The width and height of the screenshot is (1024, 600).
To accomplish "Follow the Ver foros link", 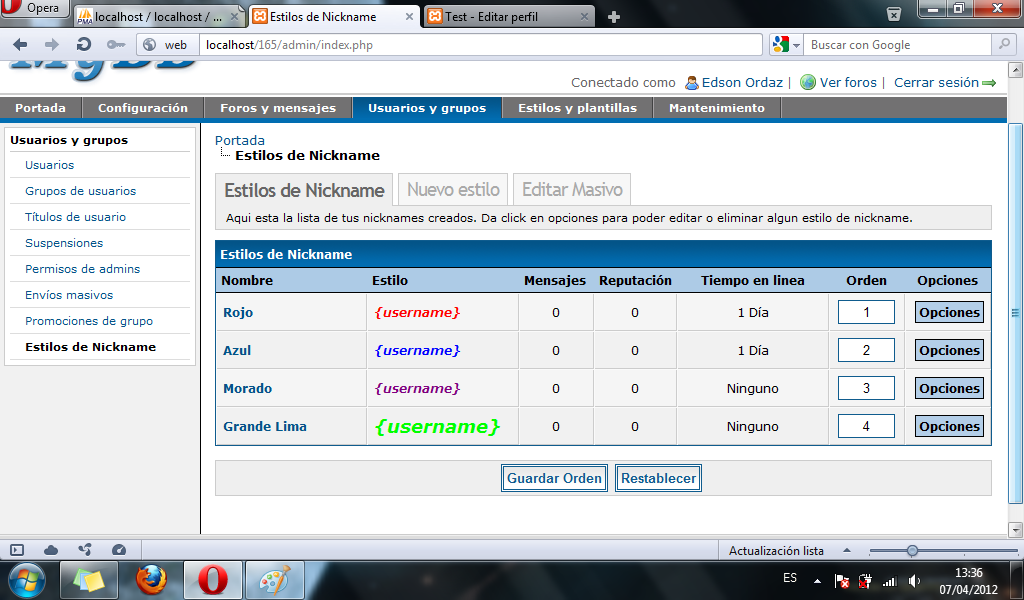I will (x=848, y=82).
